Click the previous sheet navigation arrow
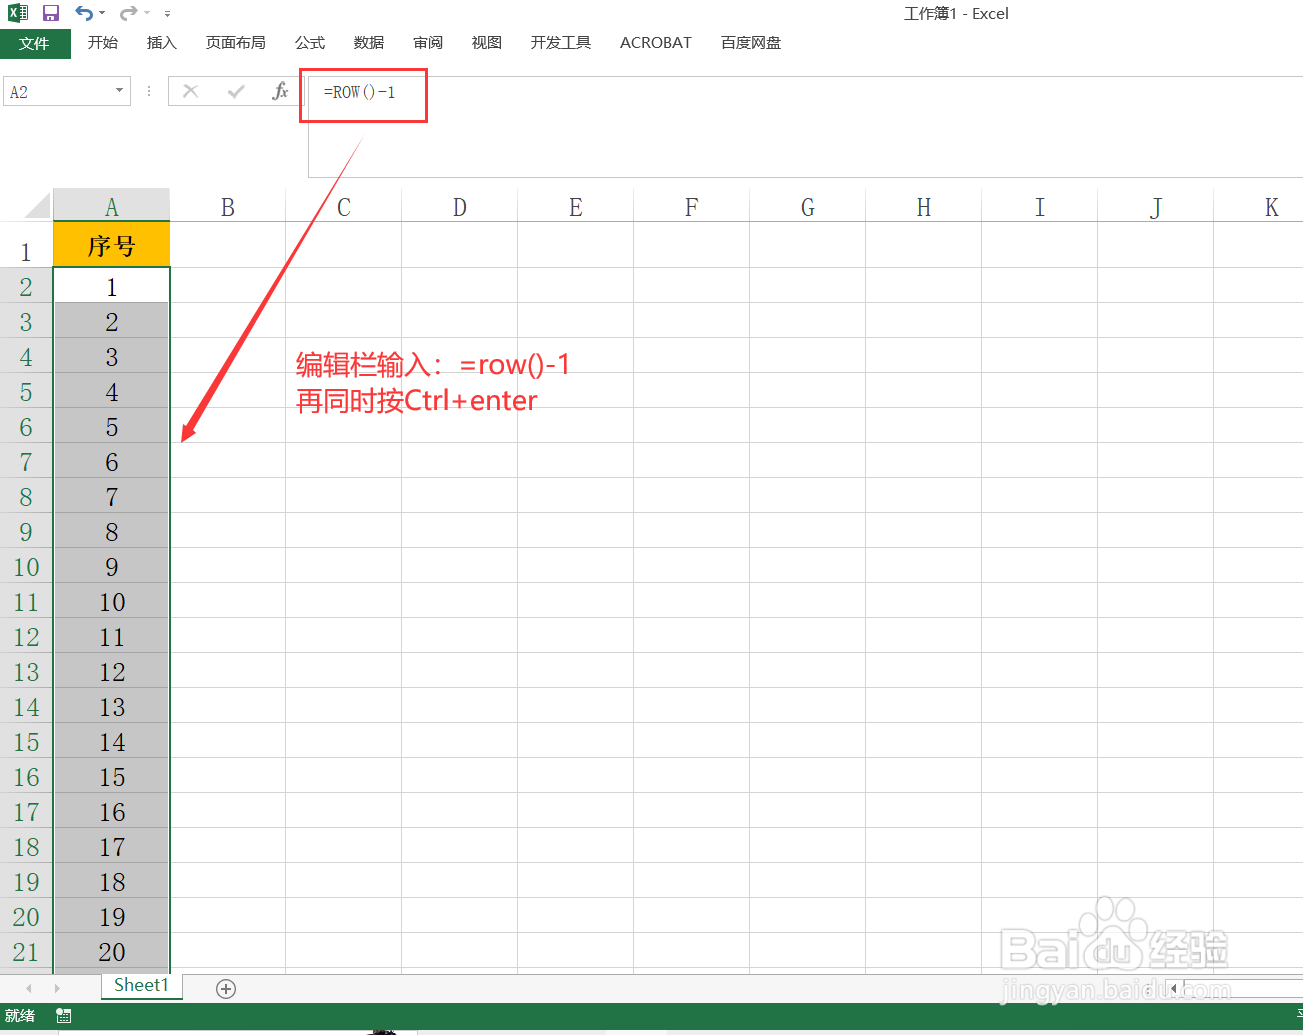This screenshot has height=1035, width=1303. [28, 988]
